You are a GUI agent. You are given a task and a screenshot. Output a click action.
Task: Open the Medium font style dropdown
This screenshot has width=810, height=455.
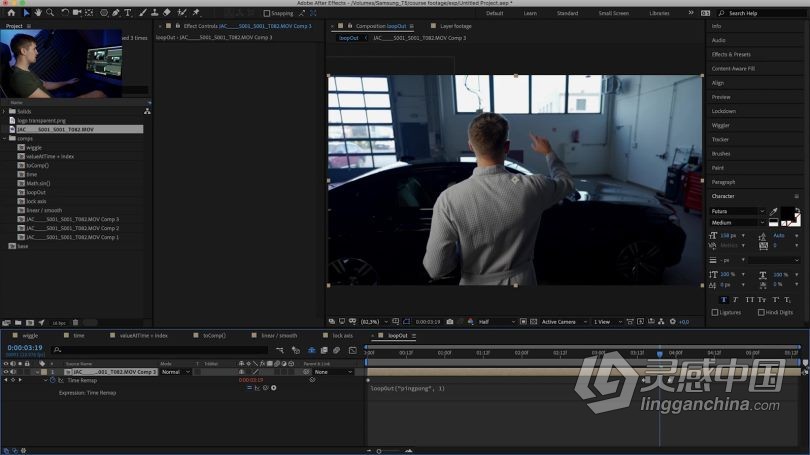(738, 223)
